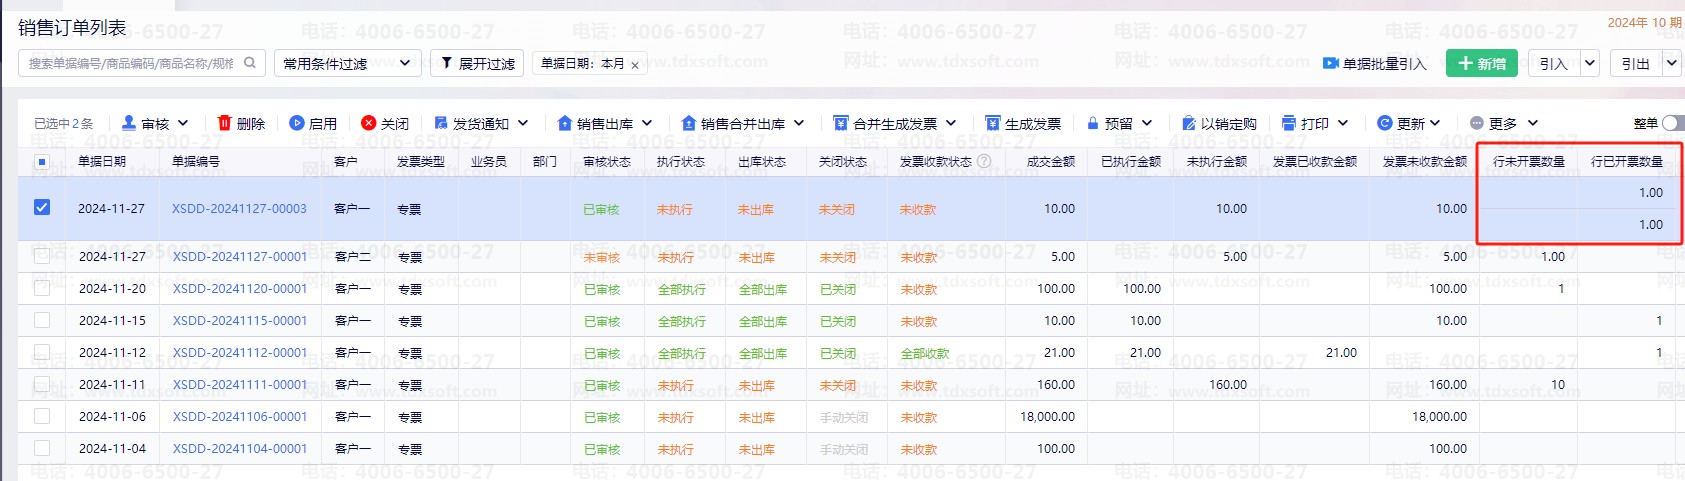
Task: Toggle the select-all header checkbox
Action: click(x=41, y=161)
